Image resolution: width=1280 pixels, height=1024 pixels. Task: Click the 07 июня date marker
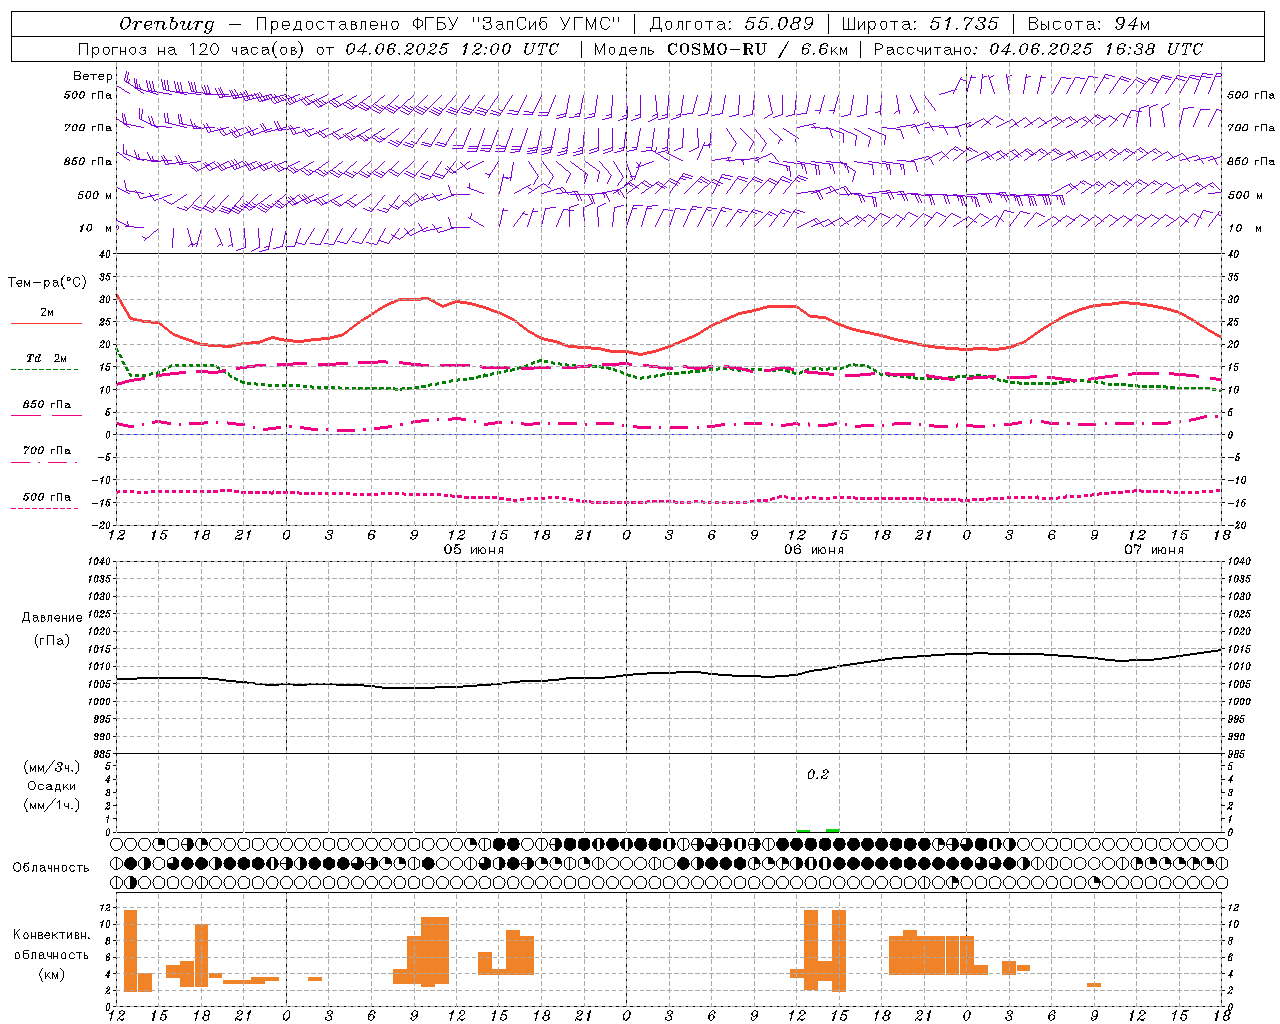pyautogui.click(x=1153, y=550)
